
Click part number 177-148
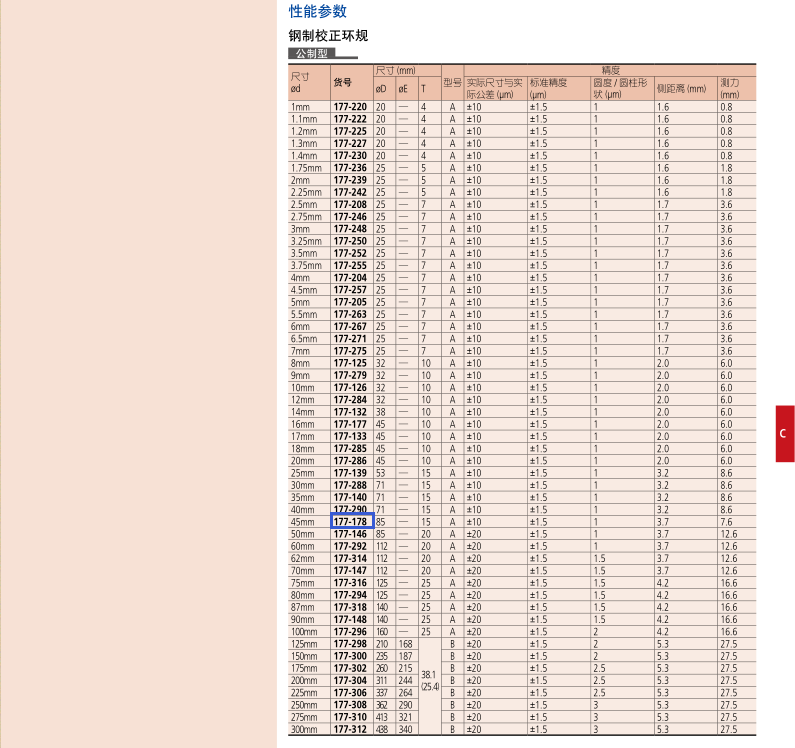tap(350, 620)
